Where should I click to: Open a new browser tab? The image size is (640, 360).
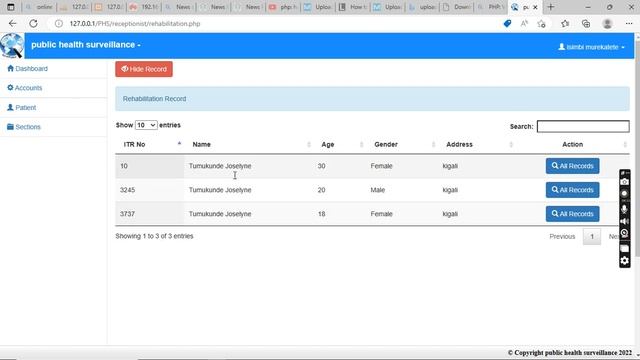(x=551, y=7)
